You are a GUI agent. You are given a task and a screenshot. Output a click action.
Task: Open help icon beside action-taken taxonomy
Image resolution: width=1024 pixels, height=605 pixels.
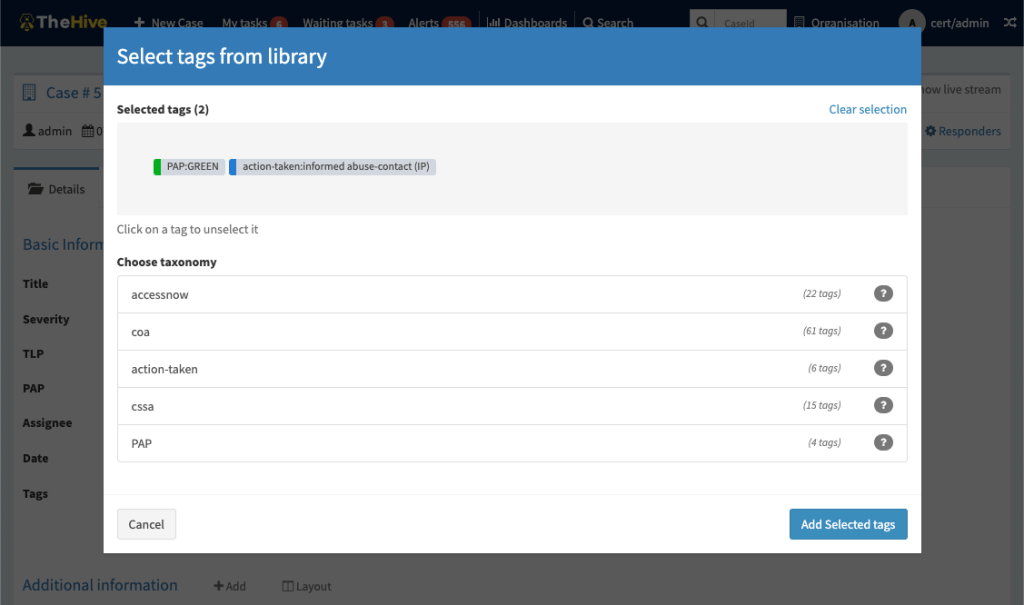pyautogui.click(x=883, y=368)
